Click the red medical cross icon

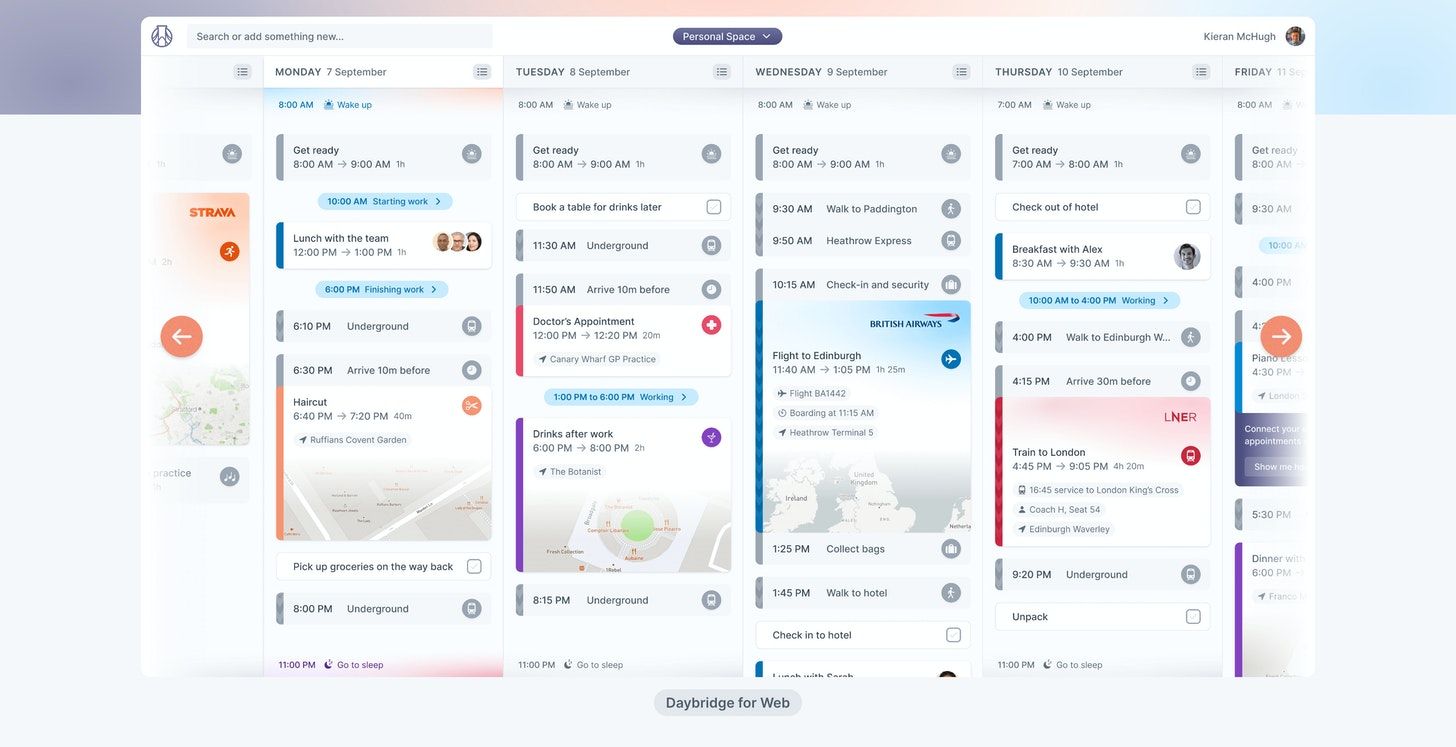711,325
